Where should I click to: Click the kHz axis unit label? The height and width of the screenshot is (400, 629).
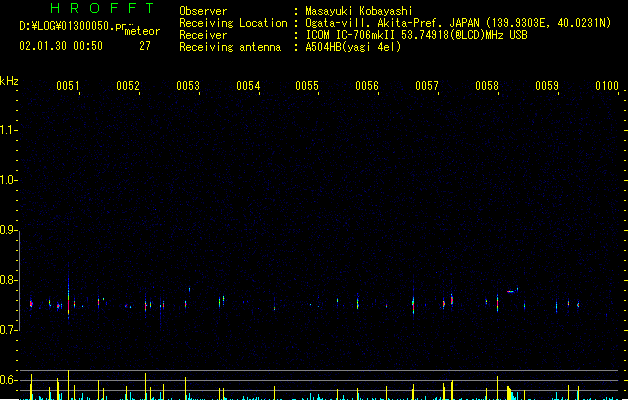click(9, 81)
